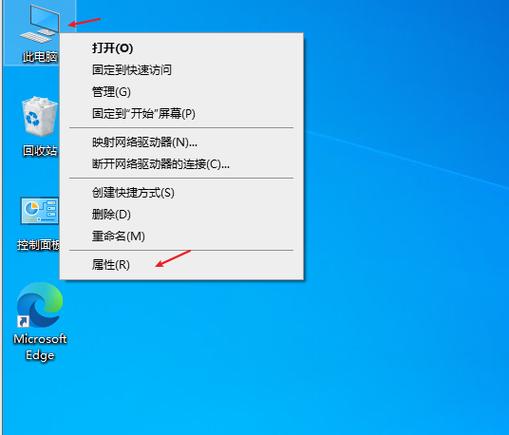Click the 回收站 label text
The height and width of the screenshot is (435, 509).
(40, 151)
